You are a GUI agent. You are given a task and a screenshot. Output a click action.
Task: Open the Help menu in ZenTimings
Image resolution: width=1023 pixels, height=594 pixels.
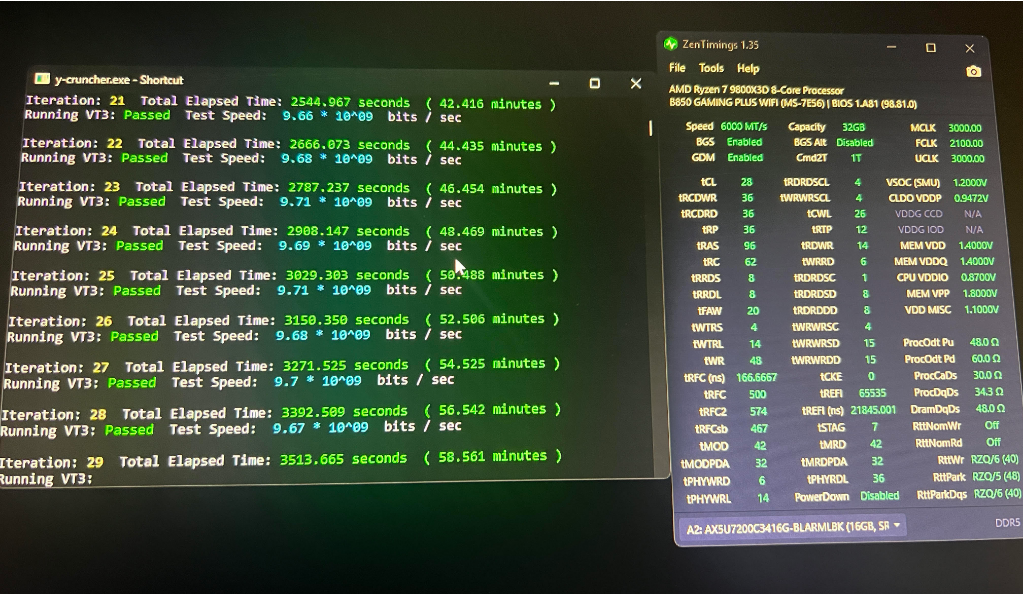[748, 69]
